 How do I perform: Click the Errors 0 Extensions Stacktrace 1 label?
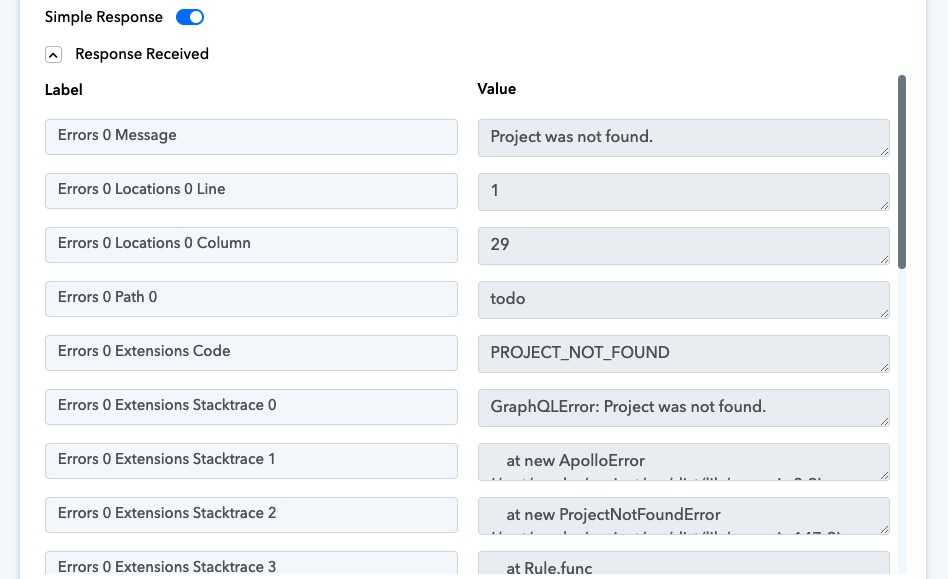(251, 461)
